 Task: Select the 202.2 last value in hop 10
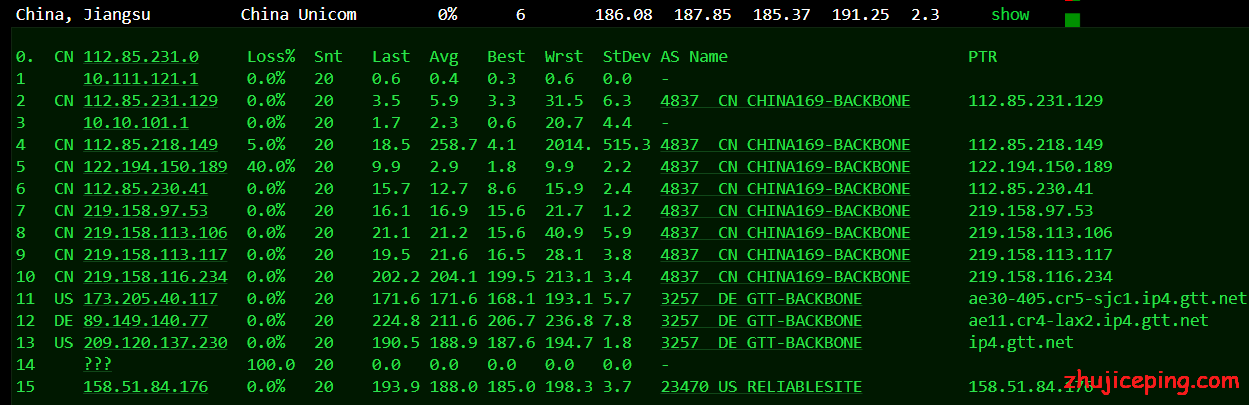[396, 277]
